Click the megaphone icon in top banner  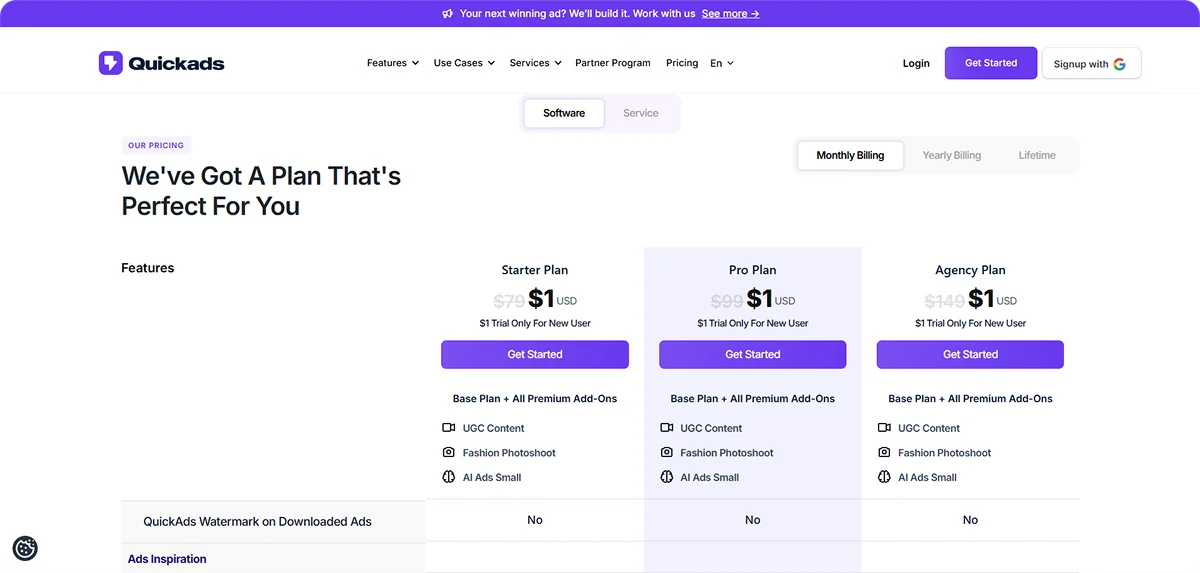447,14
